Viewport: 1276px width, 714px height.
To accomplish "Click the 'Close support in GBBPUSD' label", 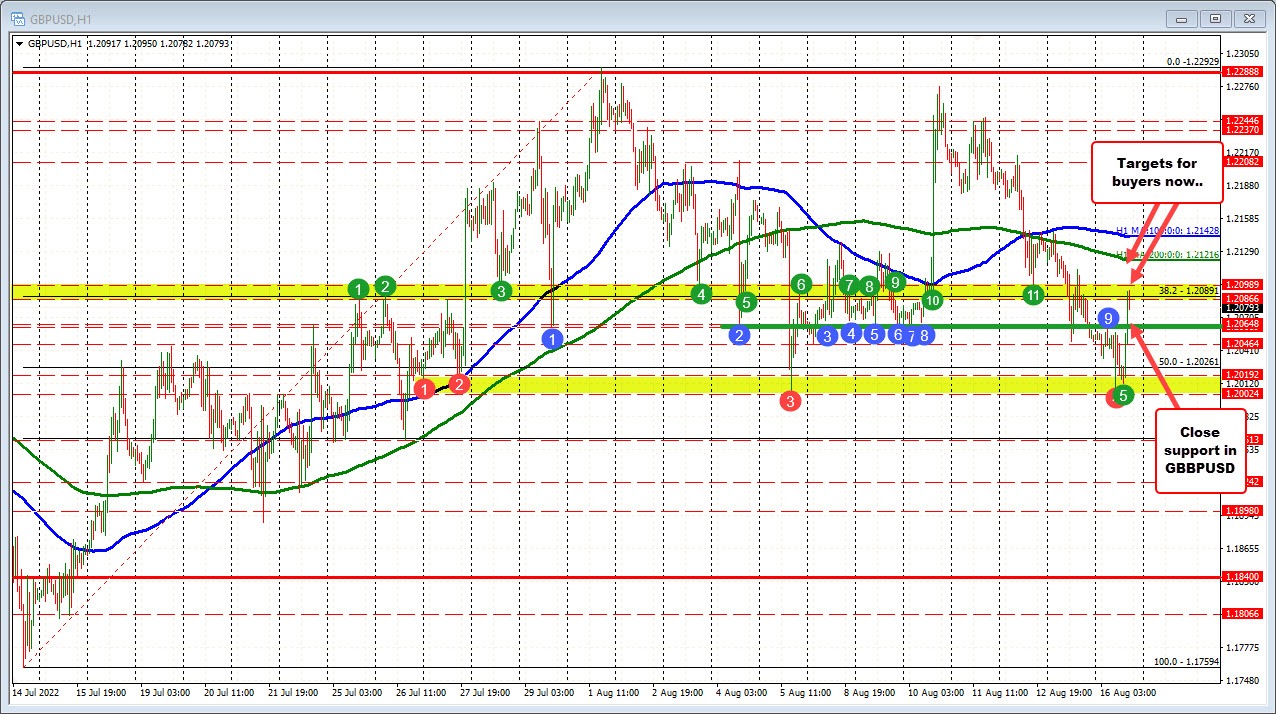I will (1199, 451).
